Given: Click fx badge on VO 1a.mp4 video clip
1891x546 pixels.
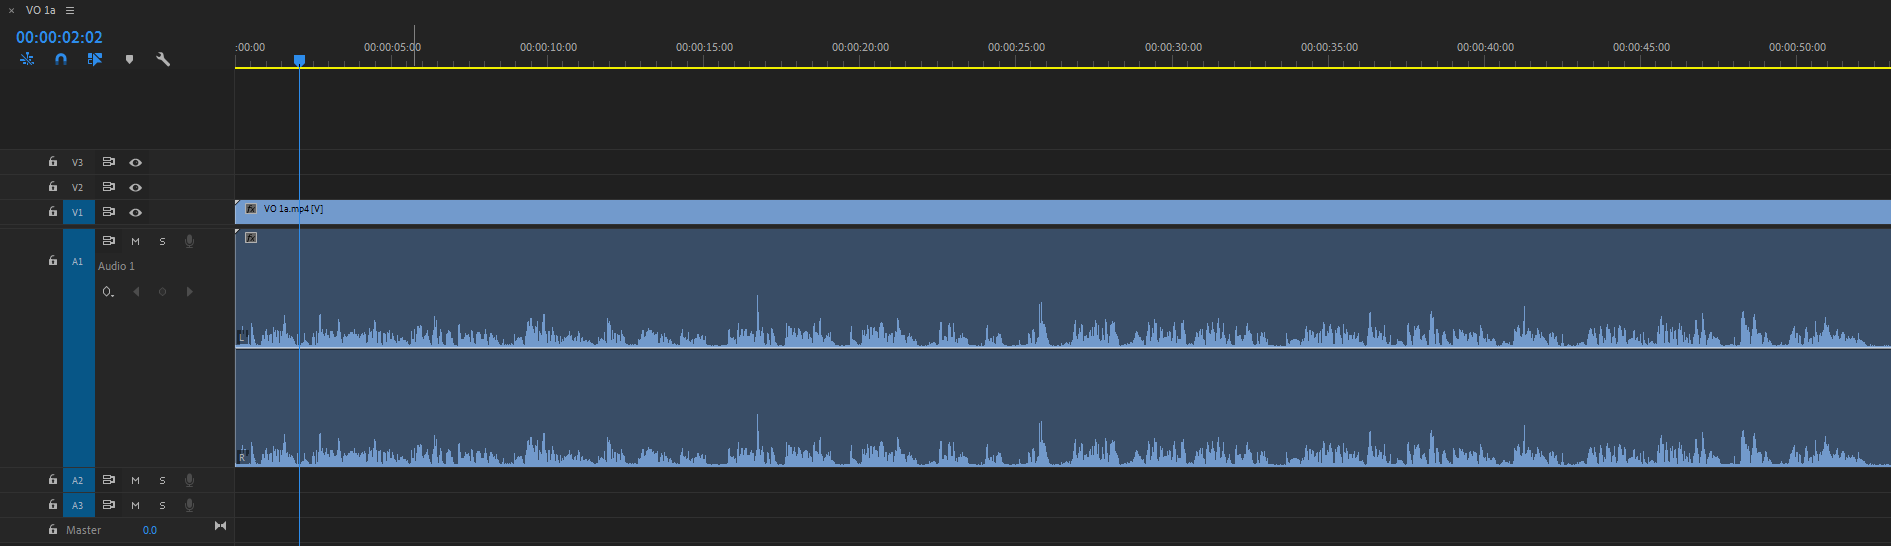Looking at the screenshot, I should point(251,209).
